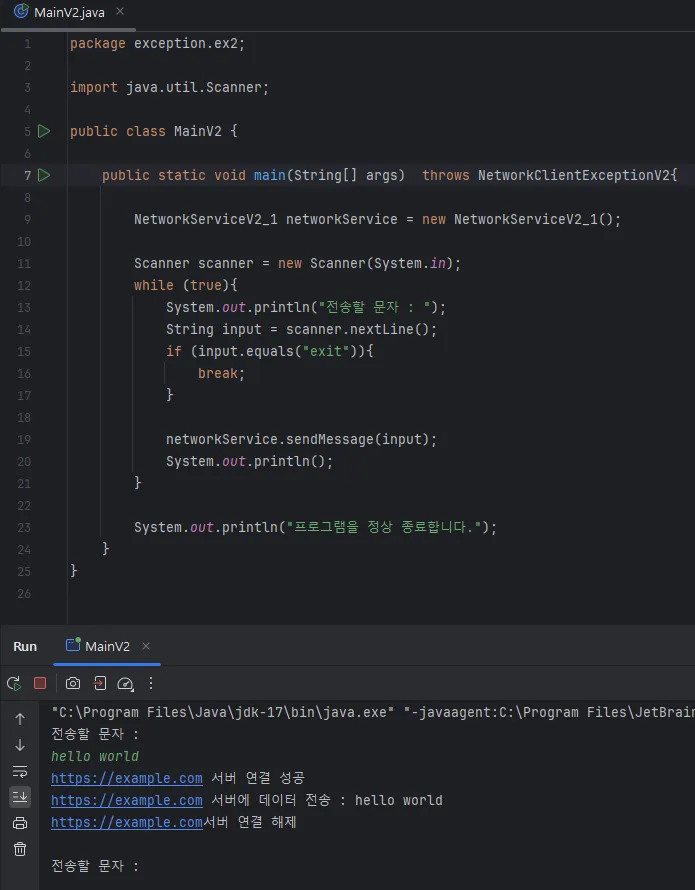
Task: Run class MainV2 from gutter at line 5
Action: (x=44, y=131)
